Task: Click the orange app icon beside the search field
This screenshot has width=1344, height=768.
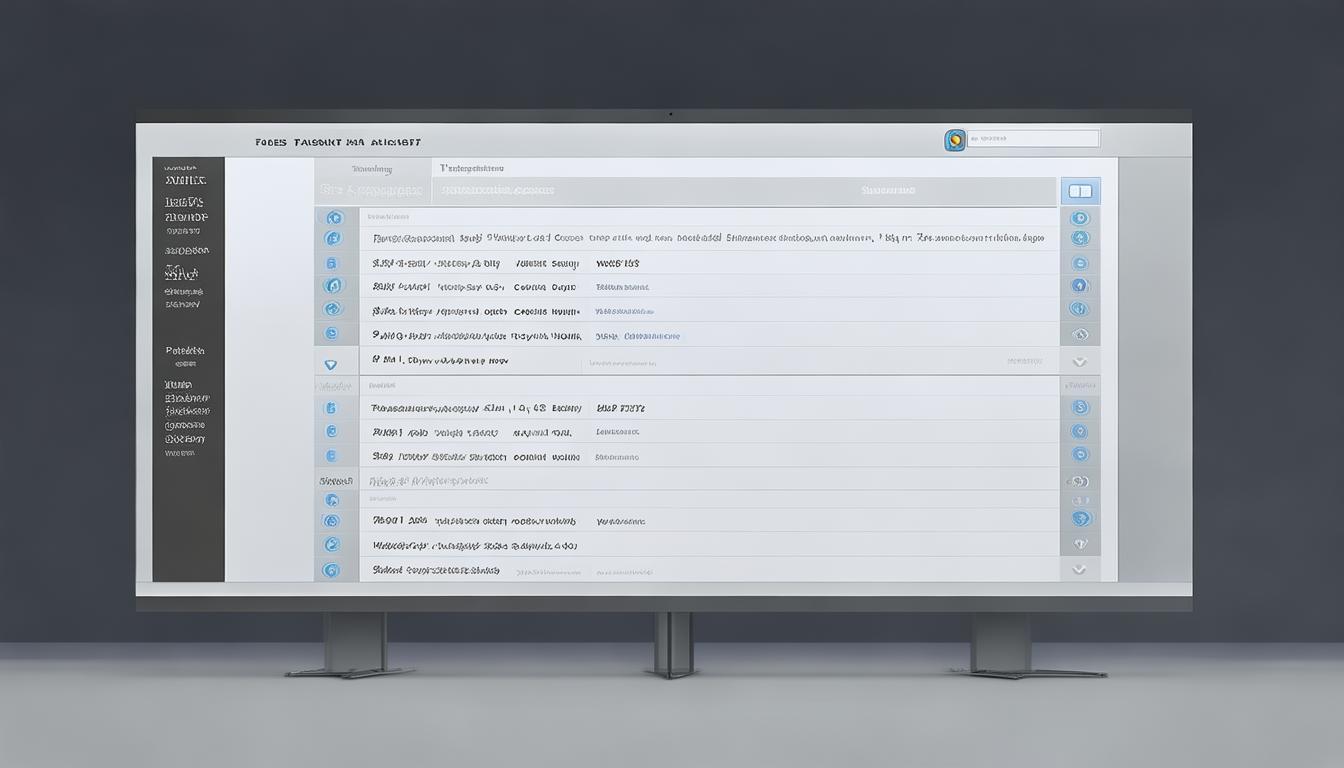Action: (x=955, y=140)
